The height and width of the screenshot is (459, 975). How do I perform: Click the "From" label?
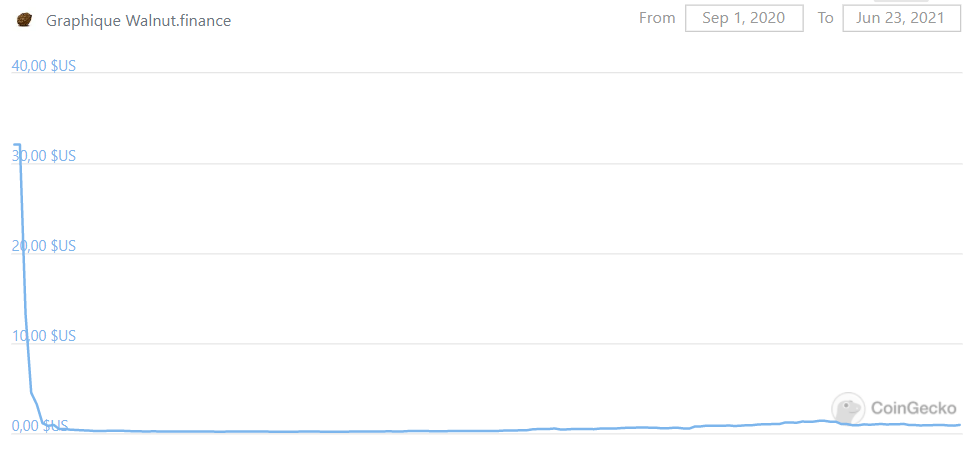(657, 18)
